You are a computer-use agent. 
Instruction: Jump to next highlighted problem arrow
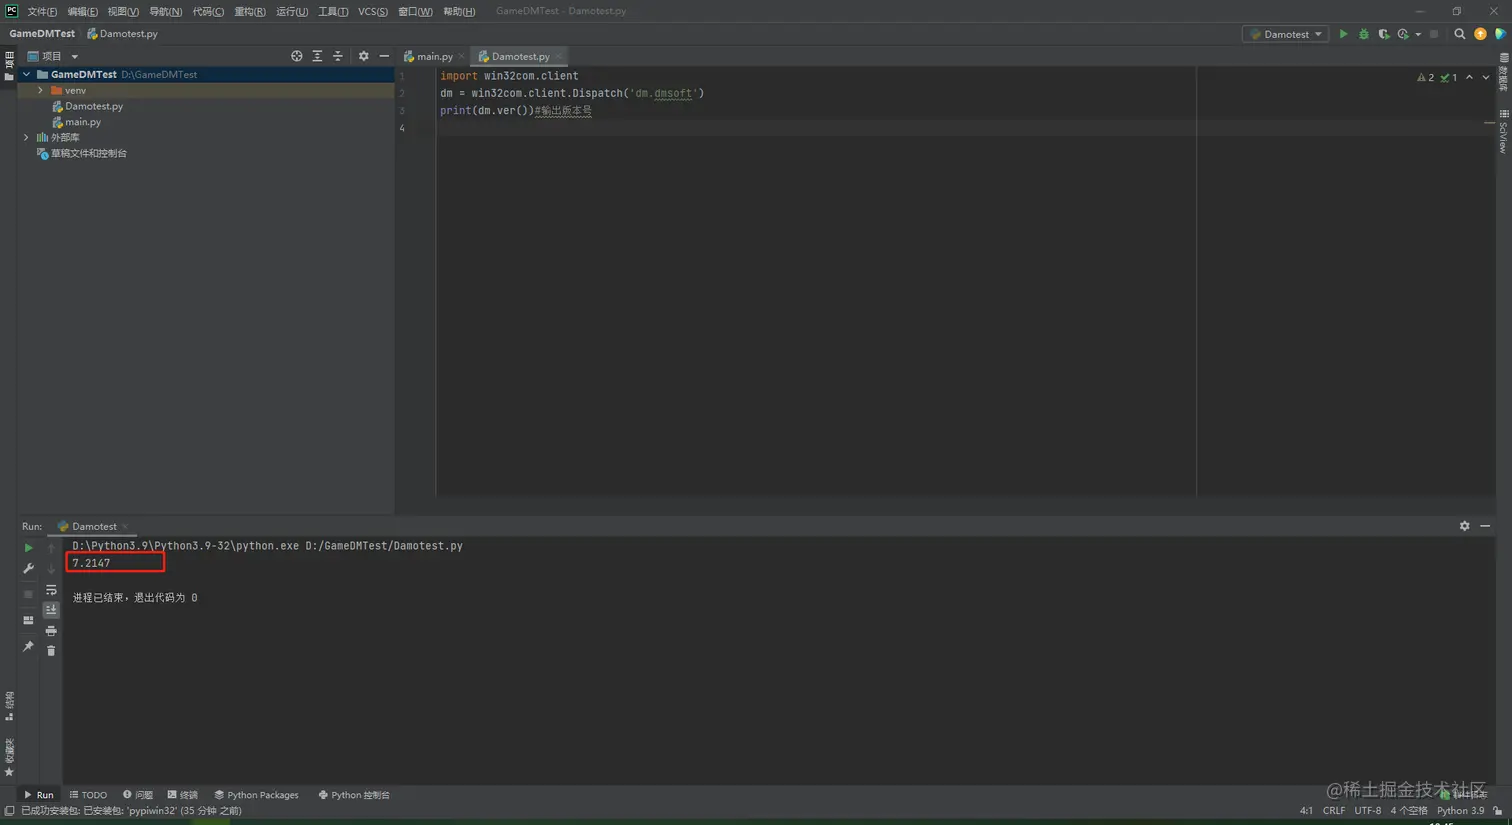[1486, 77]
